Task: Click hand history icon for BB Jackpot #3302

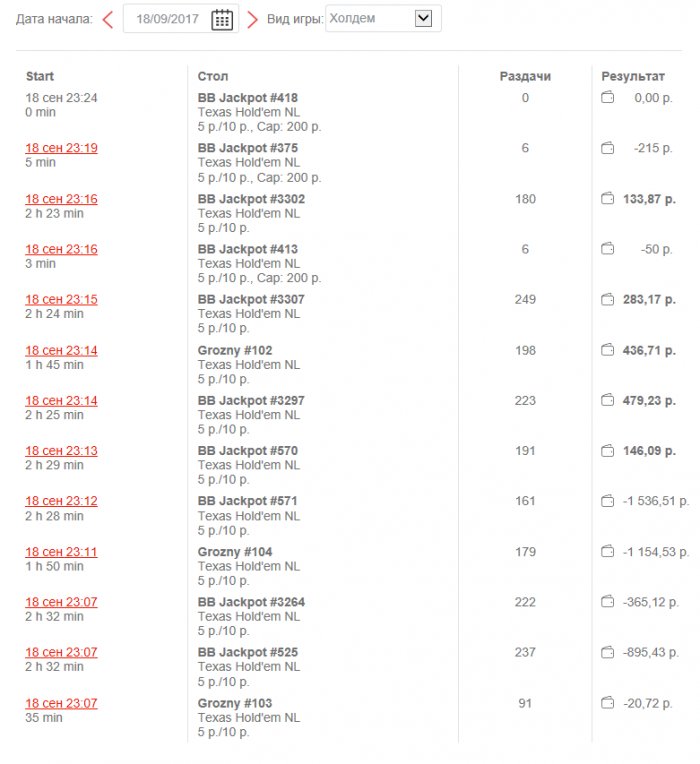Action: coord(607,199)
